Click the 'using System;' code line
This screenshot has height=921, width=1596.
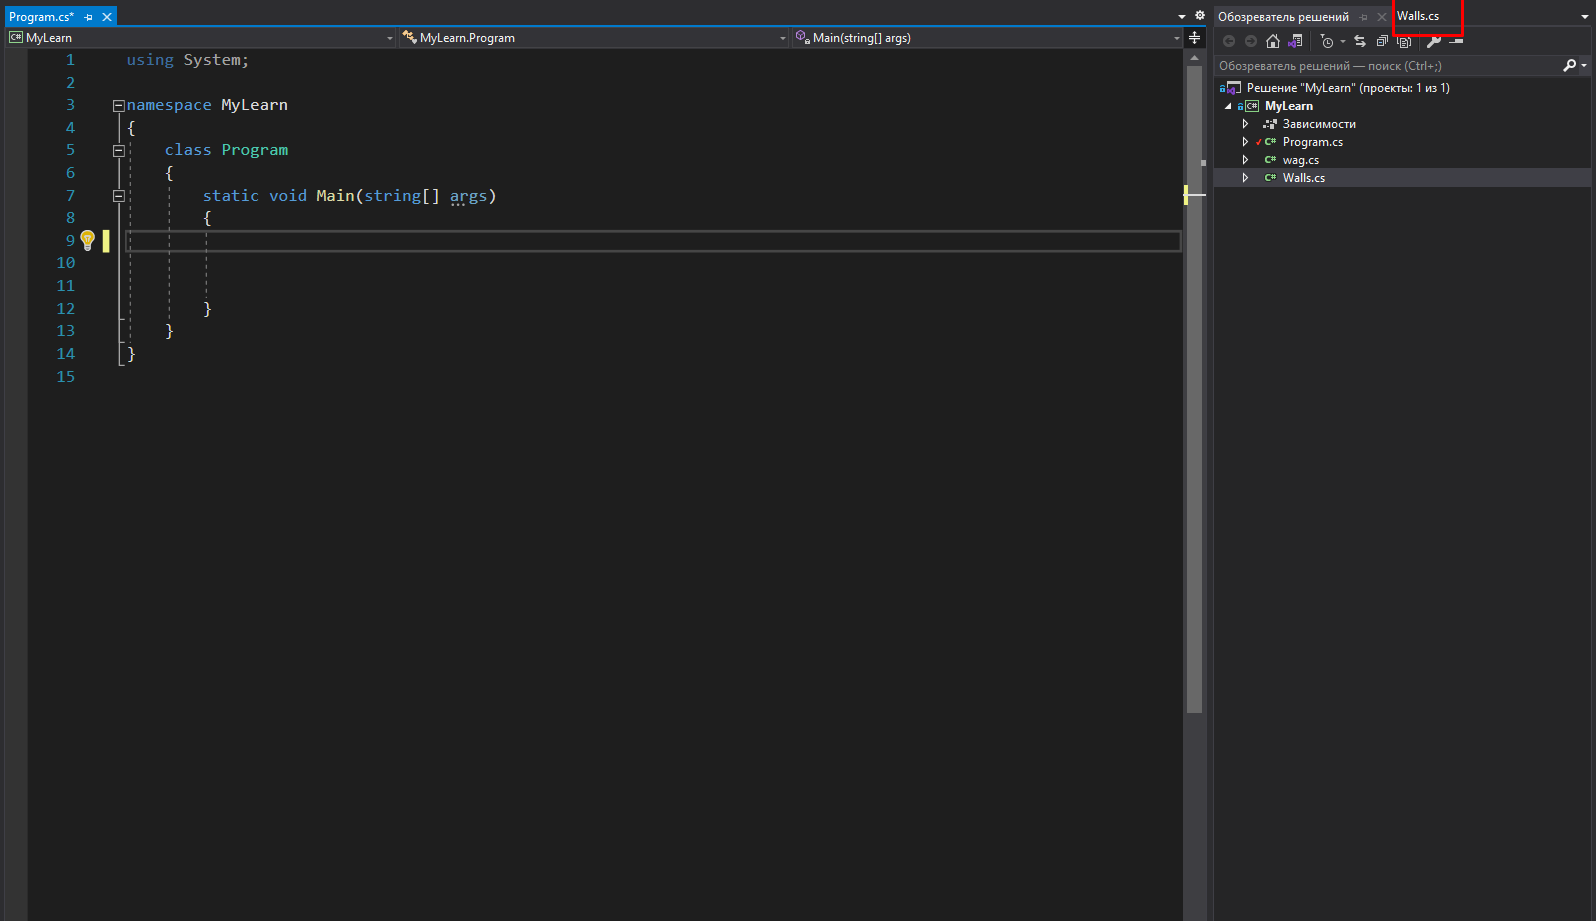tap(187, 60)
